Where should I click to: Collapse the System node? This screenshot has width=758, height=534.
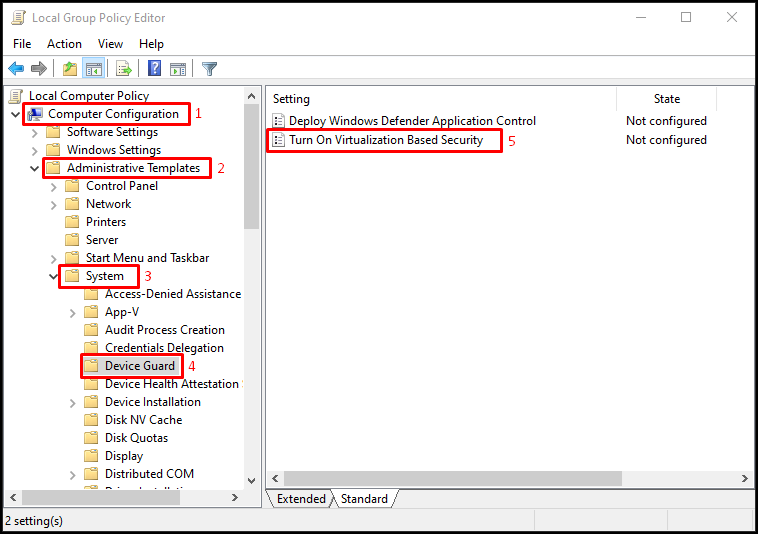(x=54, y=276)
